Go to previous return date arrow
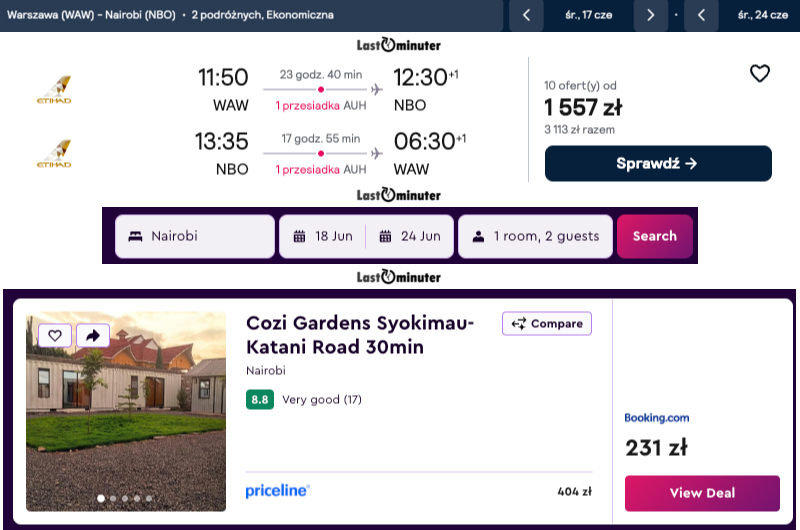 (702, 15)
